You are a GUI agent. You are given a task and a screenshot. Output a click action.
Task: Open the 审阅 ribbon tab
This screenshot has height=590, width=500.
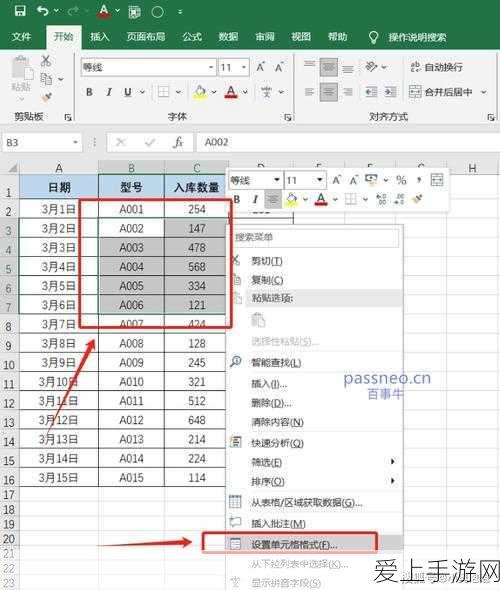[265, 37]
